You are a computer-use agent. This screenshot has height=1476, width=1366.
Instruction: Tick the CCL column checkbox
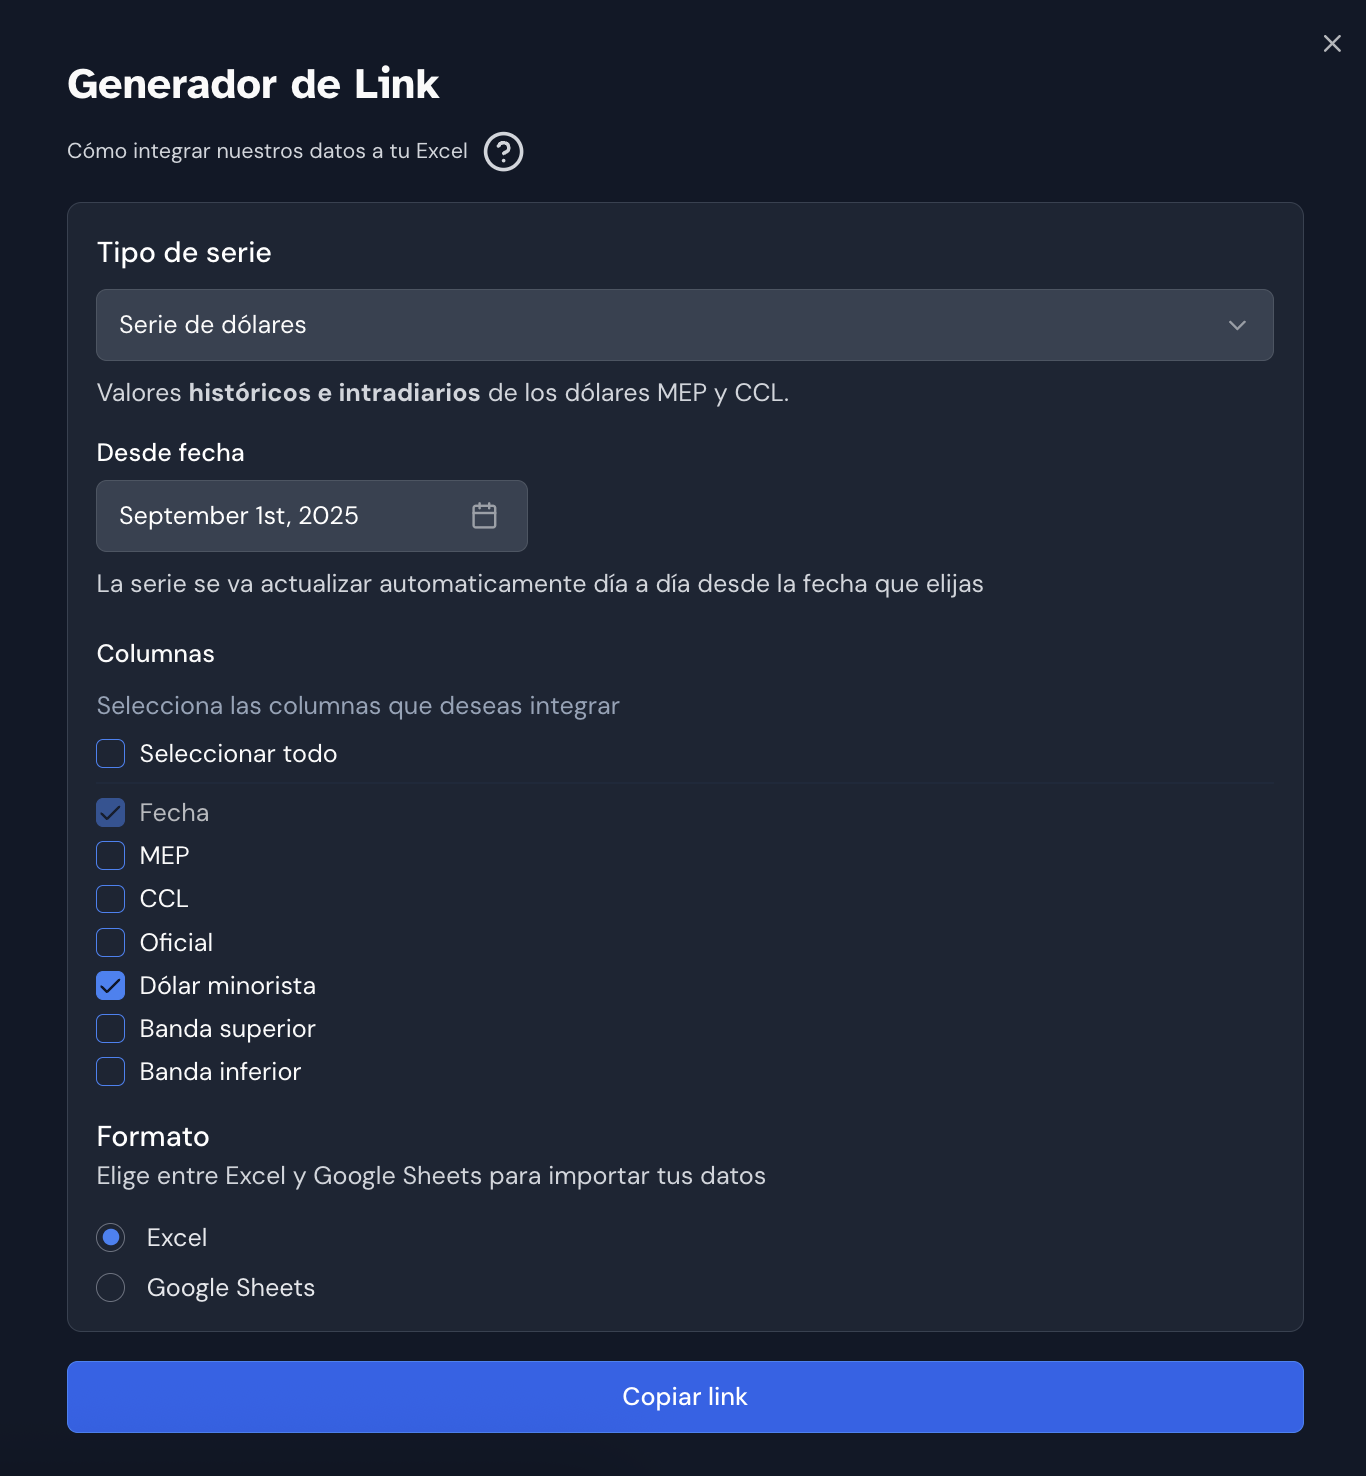pyautogui.click(x=111, y=899)
